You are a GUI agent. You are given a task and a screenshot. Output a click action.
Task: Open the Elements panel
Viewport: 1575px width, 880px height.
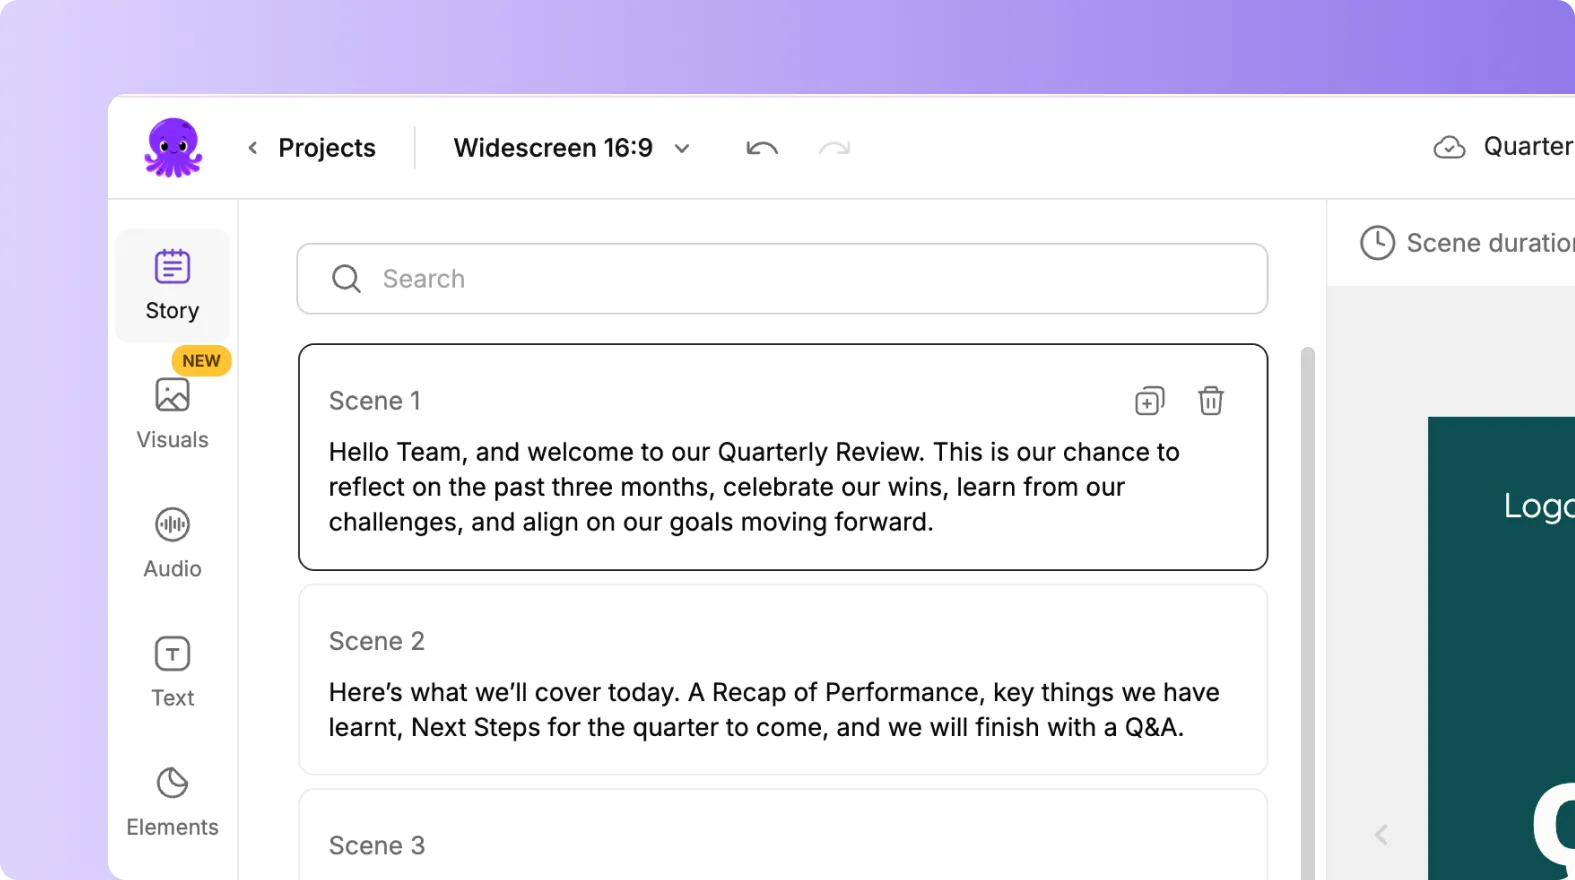coord(172,801)
